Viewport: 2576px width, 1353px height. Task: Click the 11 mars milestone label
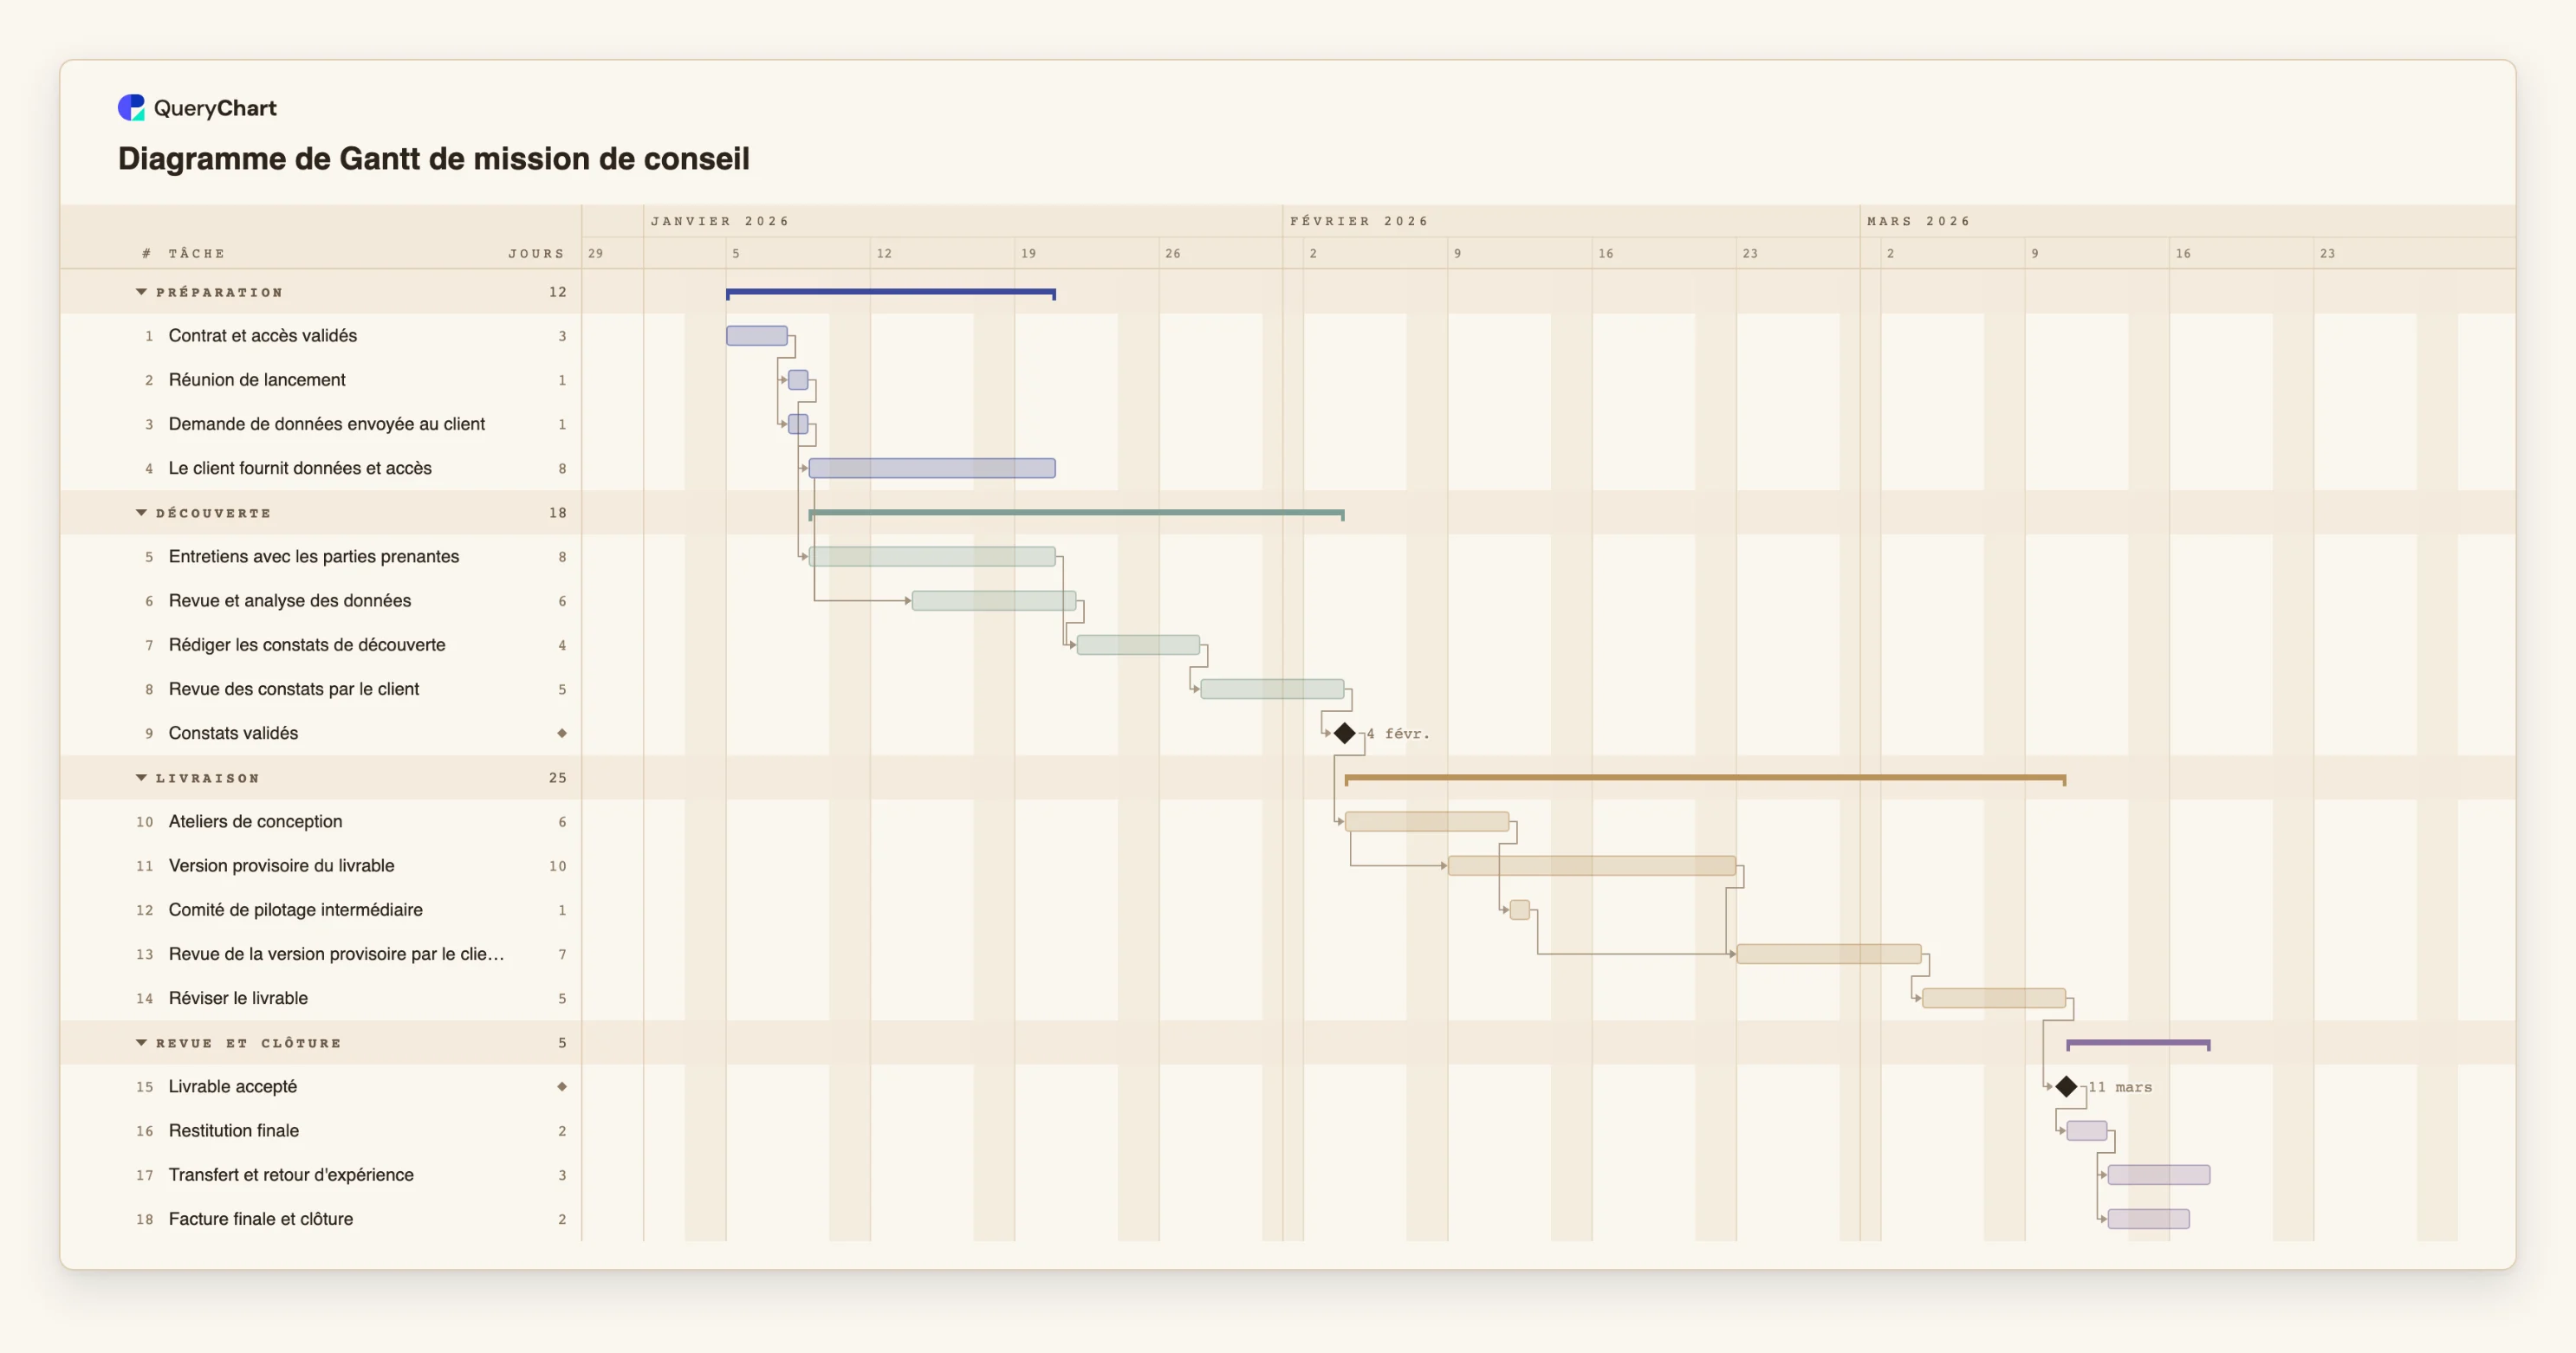tap(2120, 1087)
